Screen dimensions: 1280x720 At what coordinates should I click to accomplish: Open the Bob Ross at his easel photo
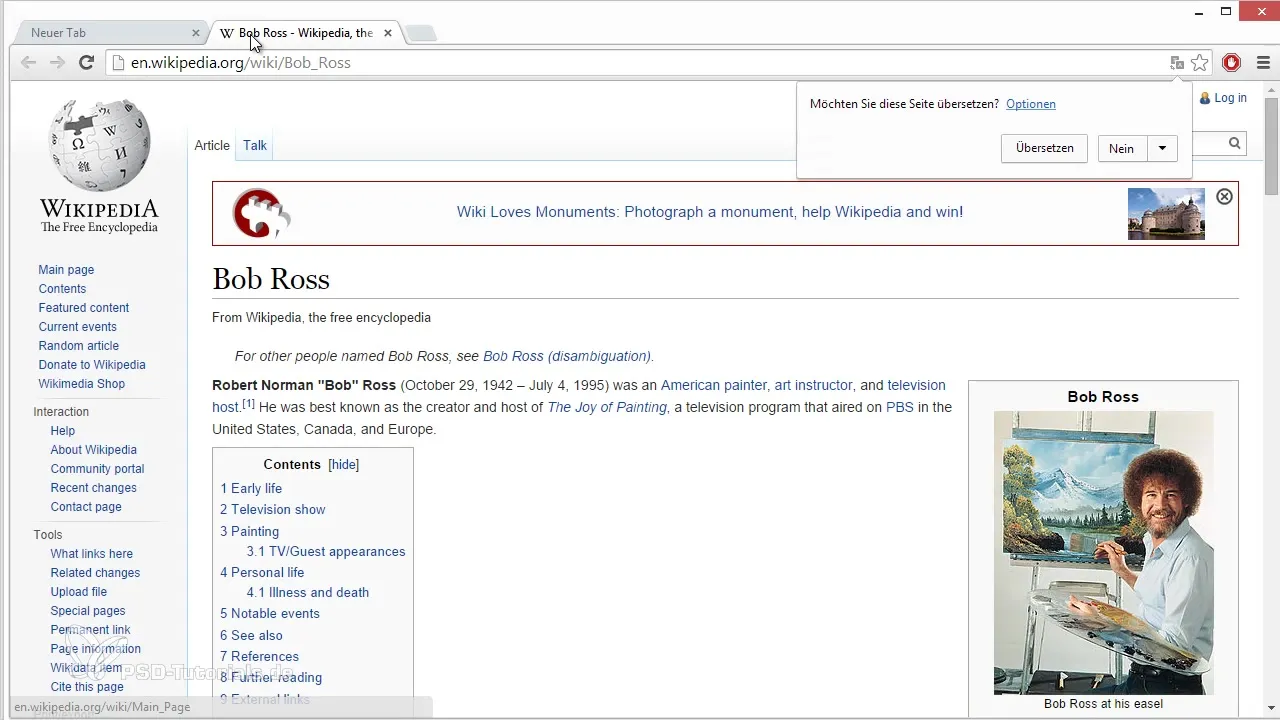1103,552
